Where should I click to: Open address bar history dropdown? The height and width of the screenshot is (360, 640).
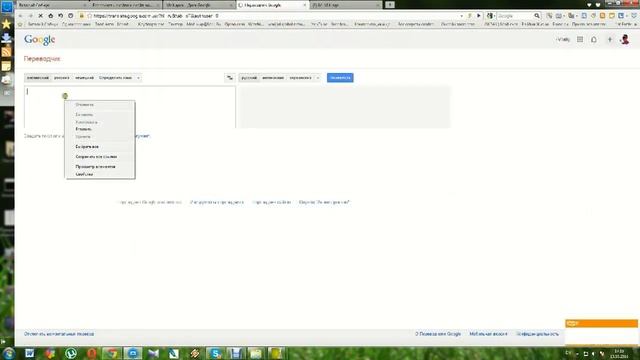click(x=462, y=16)
